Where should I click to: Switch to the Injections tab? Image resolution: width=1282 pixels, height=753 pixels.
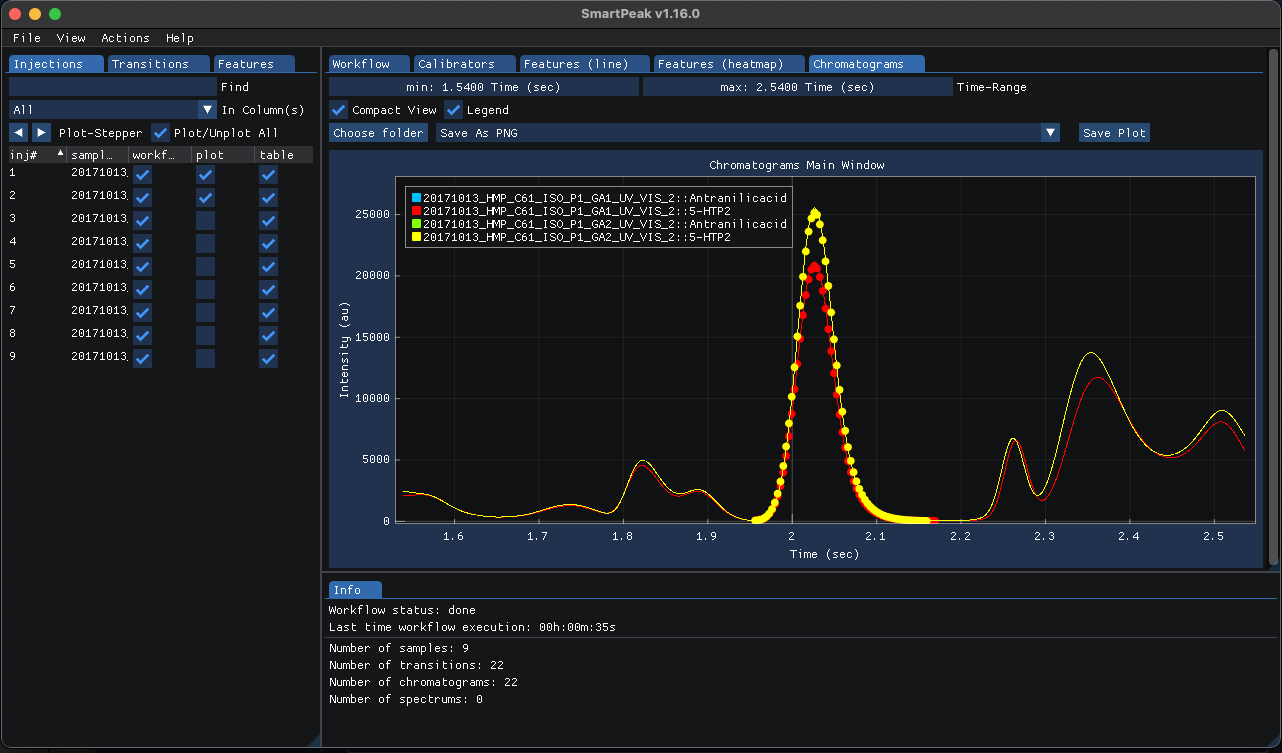tap(56, 64)
